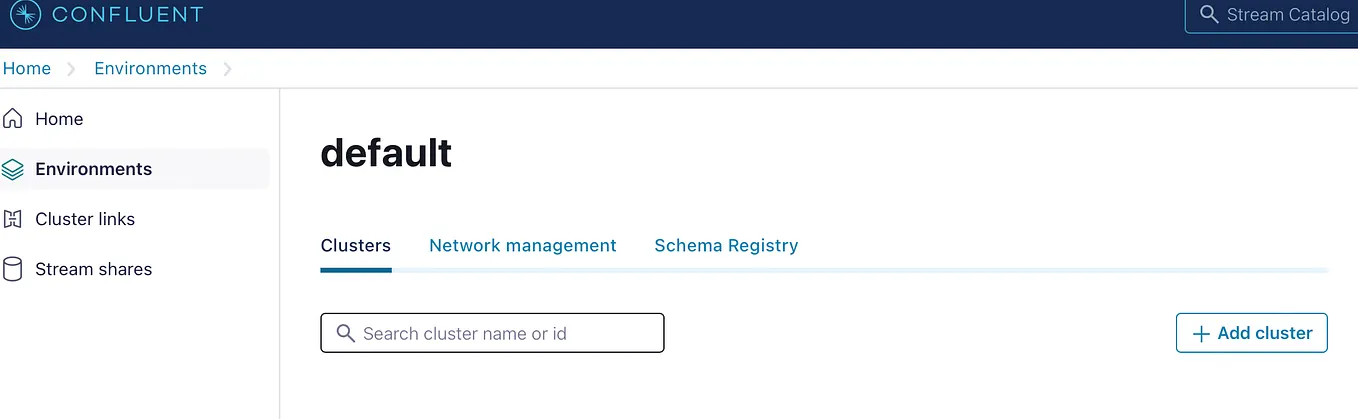
Task: Click the chevron after Home breadcrumb
Action: coord(71,69)
